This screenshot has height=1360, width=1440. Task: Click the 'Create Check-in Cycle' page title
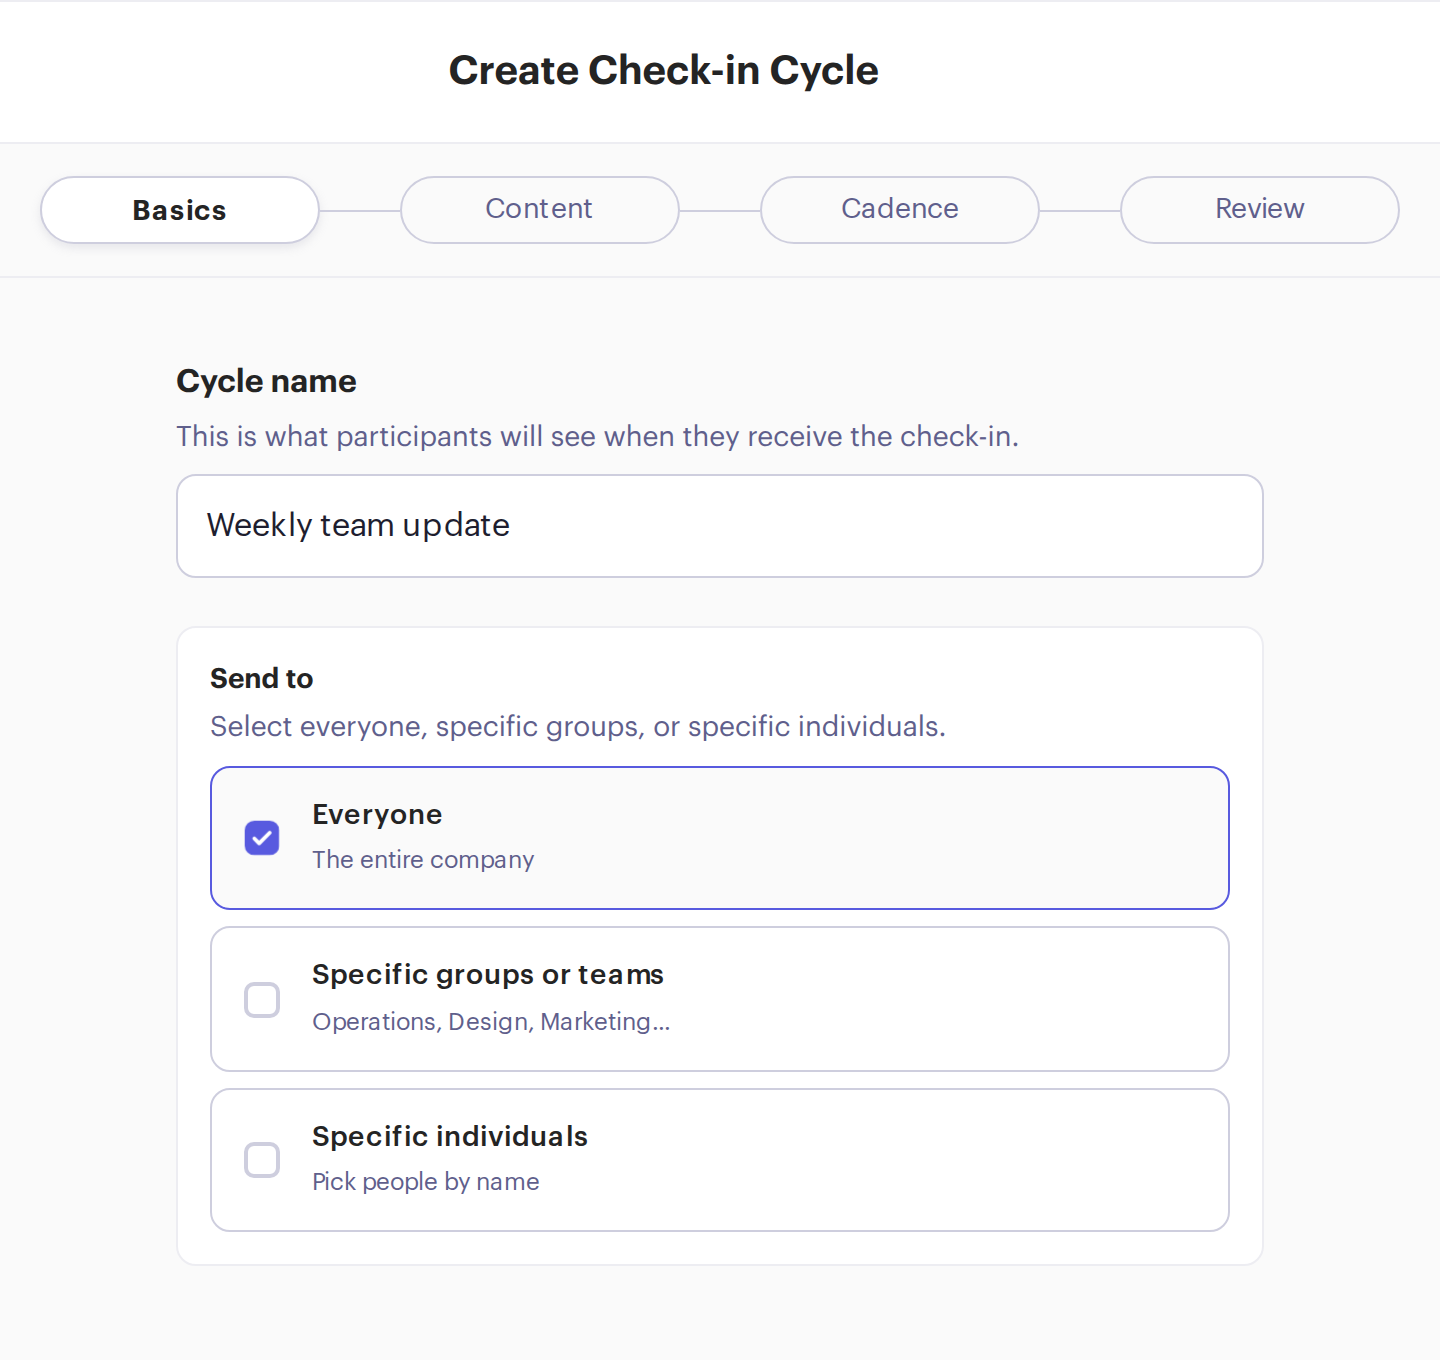click(x=663, y=71)
